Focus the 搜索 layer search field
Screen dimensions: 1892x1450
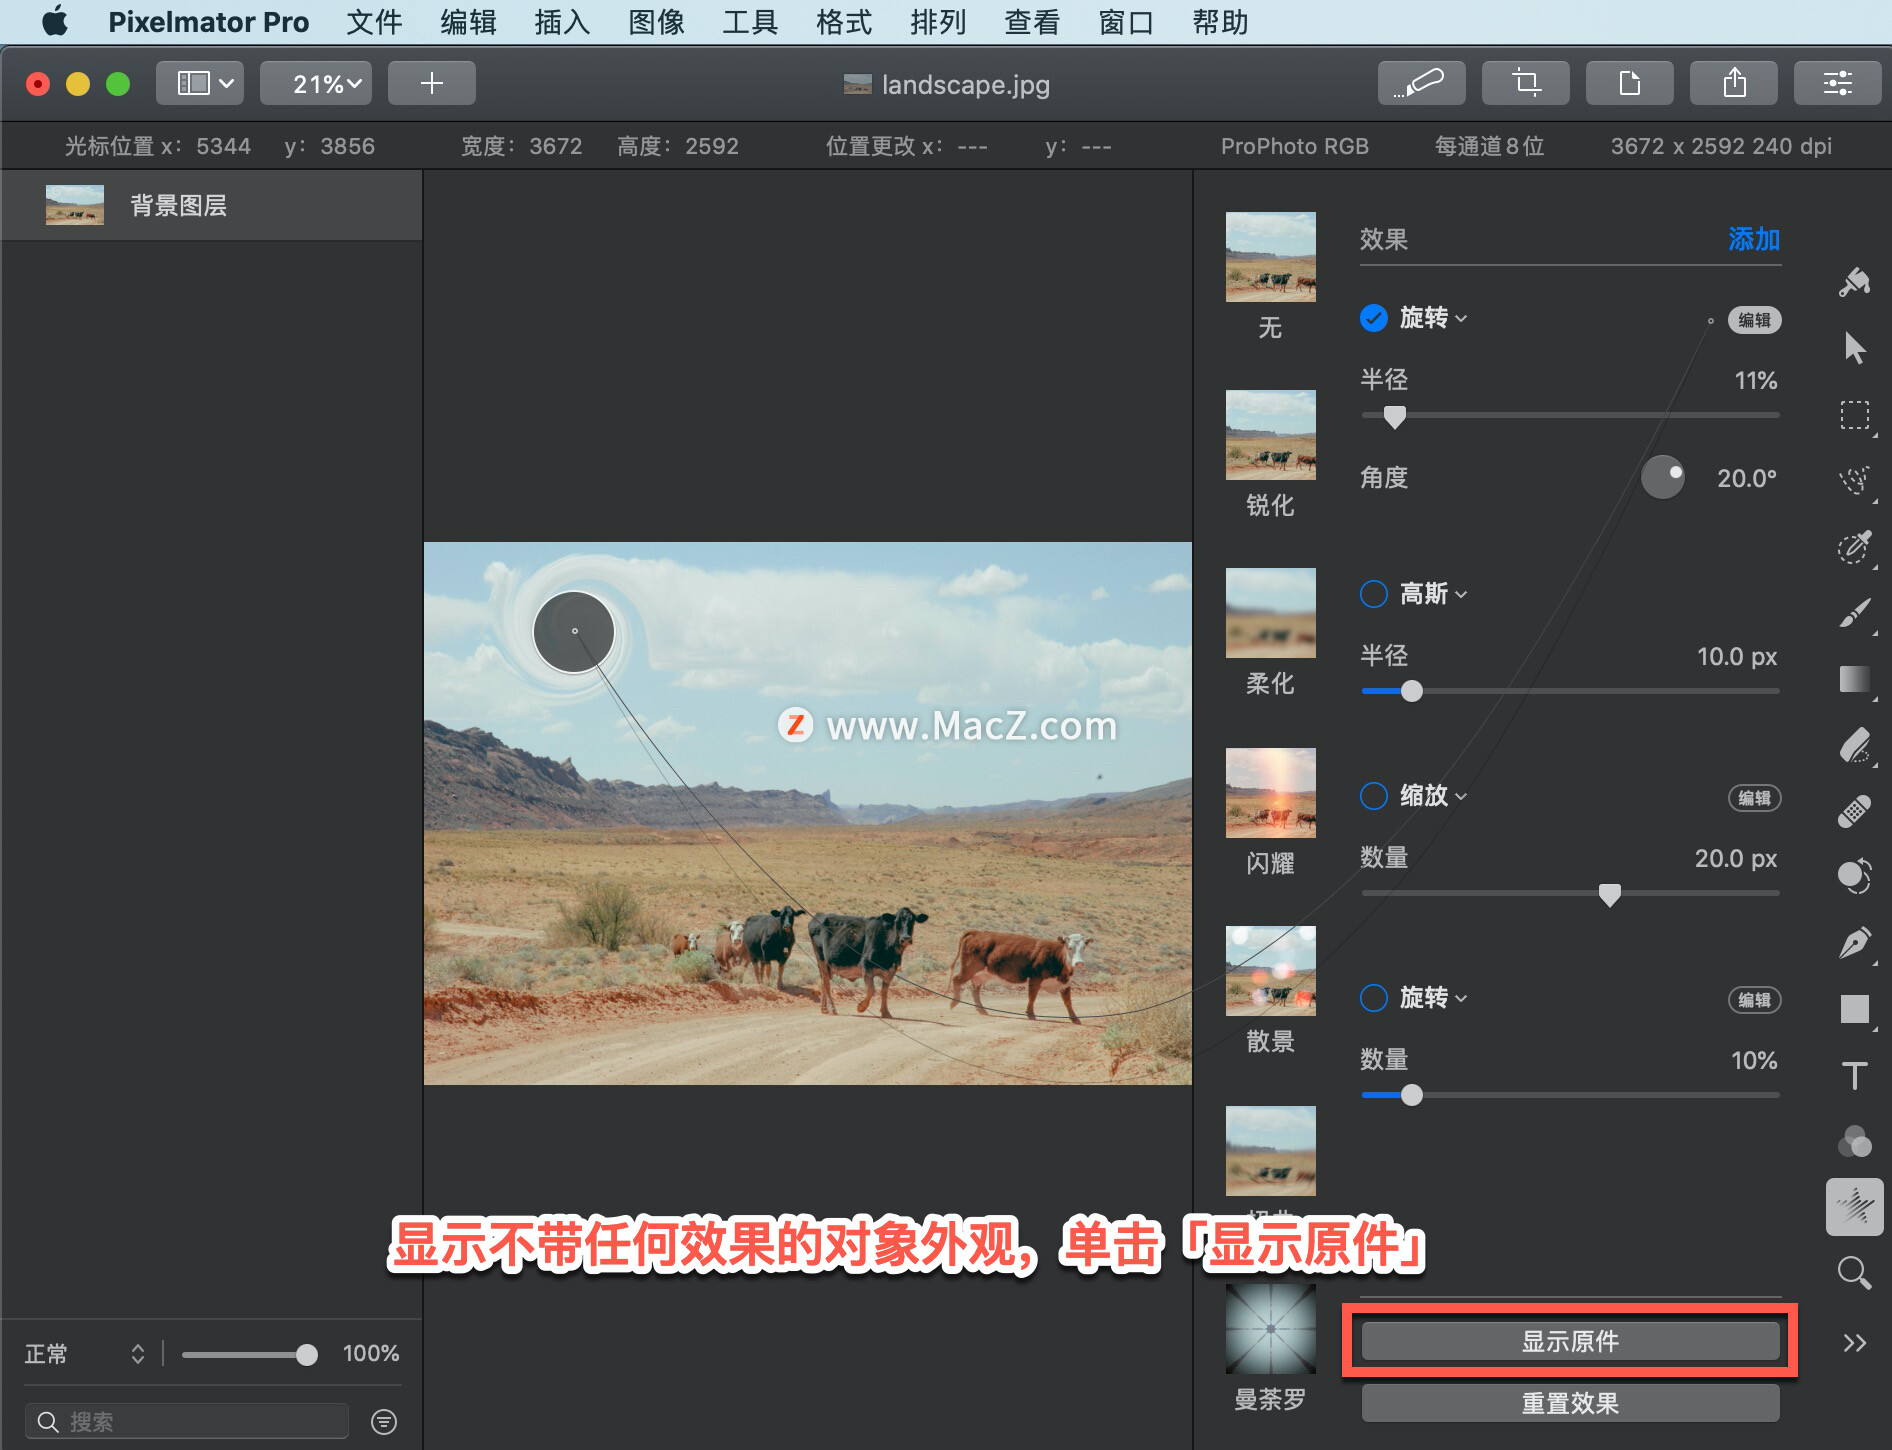(187, 1421)
